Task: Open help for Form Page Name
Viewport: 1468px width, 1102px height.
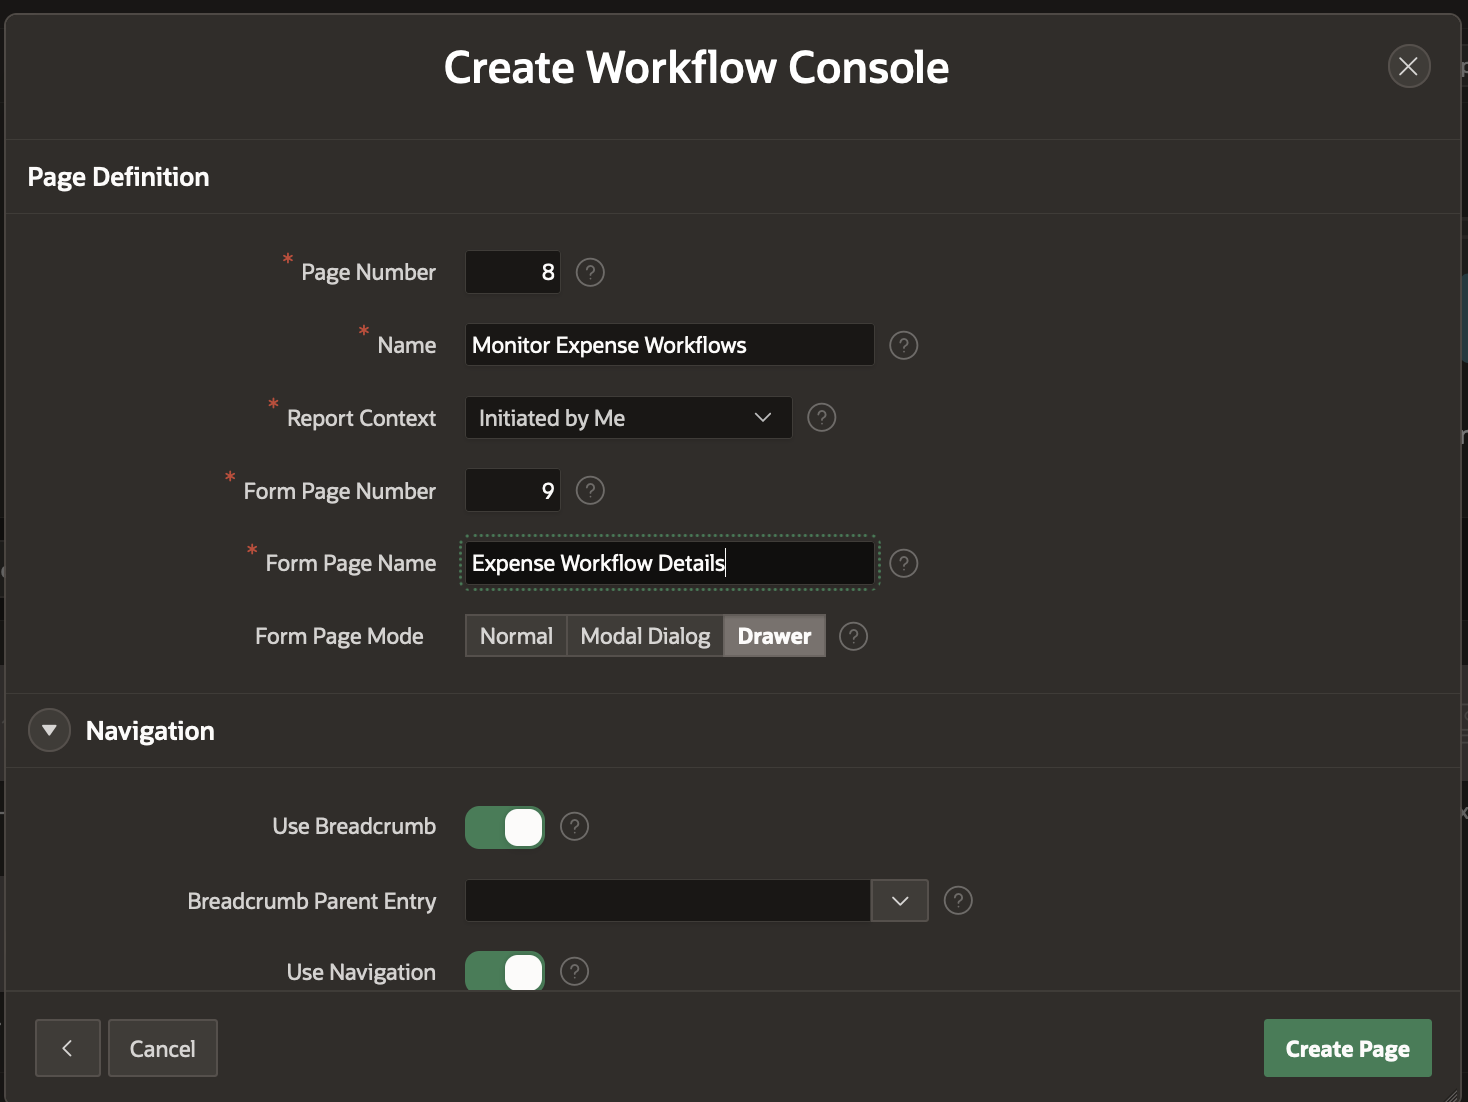Action: click(x=903, y=563)
